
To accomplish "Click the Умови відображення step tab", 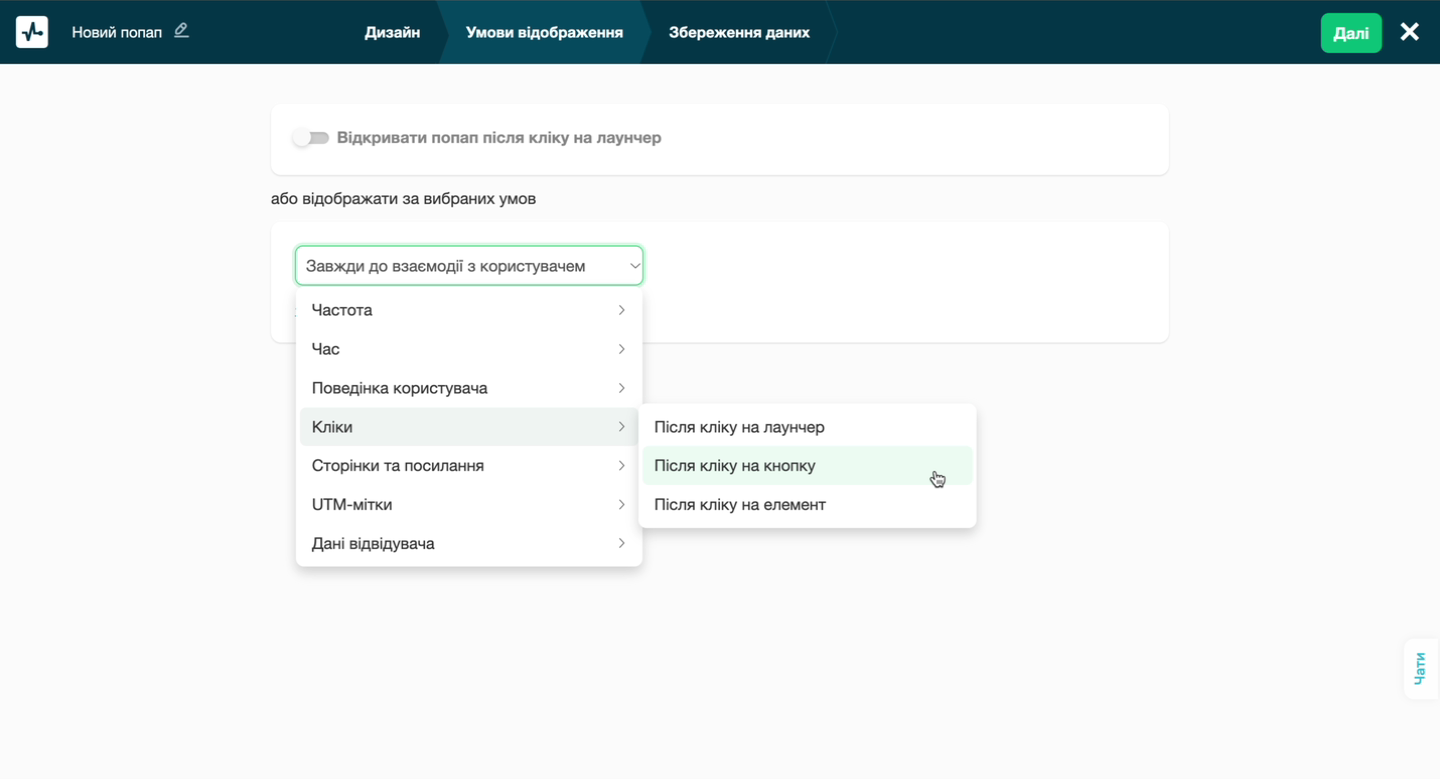I will pyautogui.click(x=544, y=32).
